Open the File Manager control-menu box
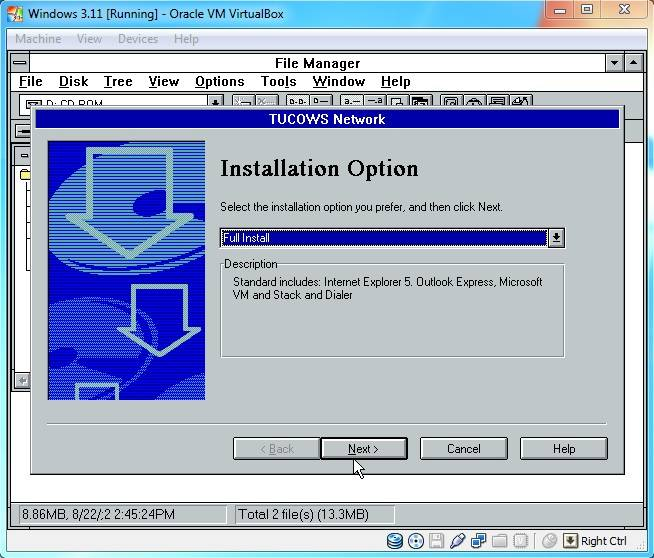The width and height of the screenshot is (654, 558). (20, 63)
